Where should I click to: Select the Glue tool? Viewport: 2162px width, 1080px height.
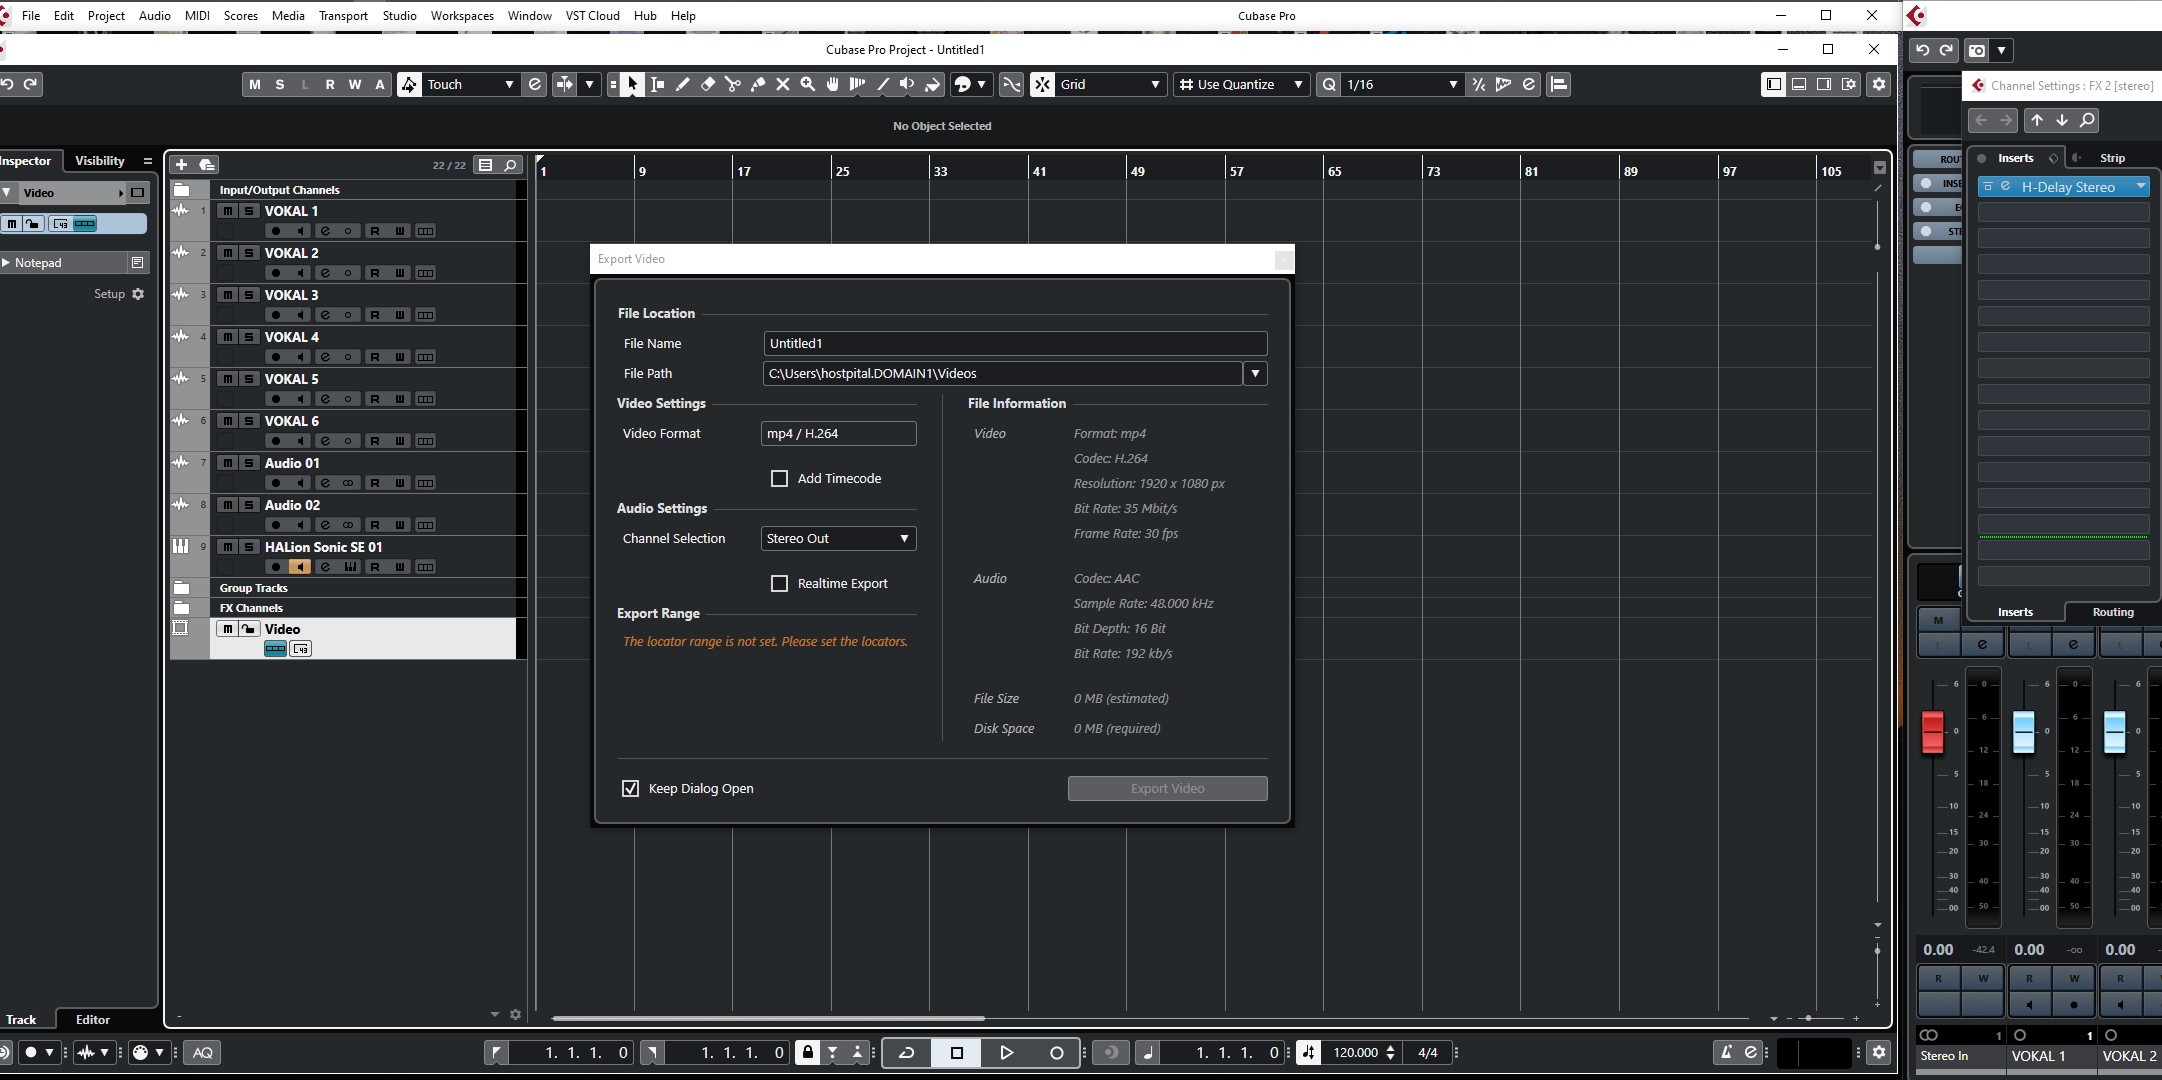pyautogui.click(x=757, y=85)
